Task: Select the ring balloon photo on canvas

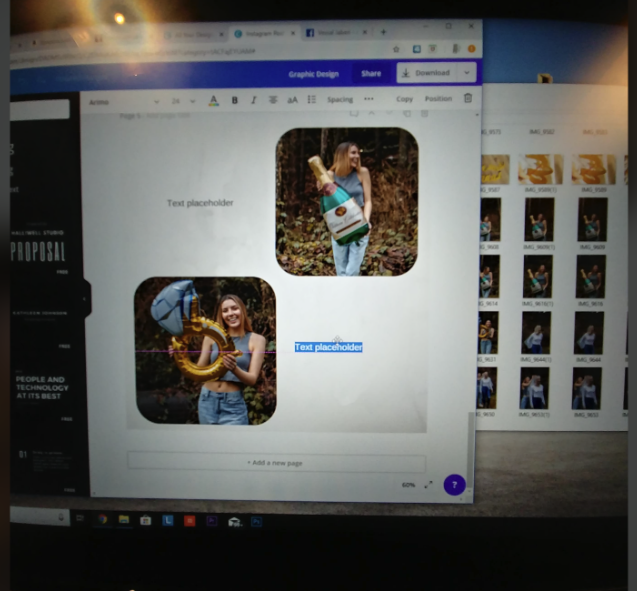Action: [206, 351]
